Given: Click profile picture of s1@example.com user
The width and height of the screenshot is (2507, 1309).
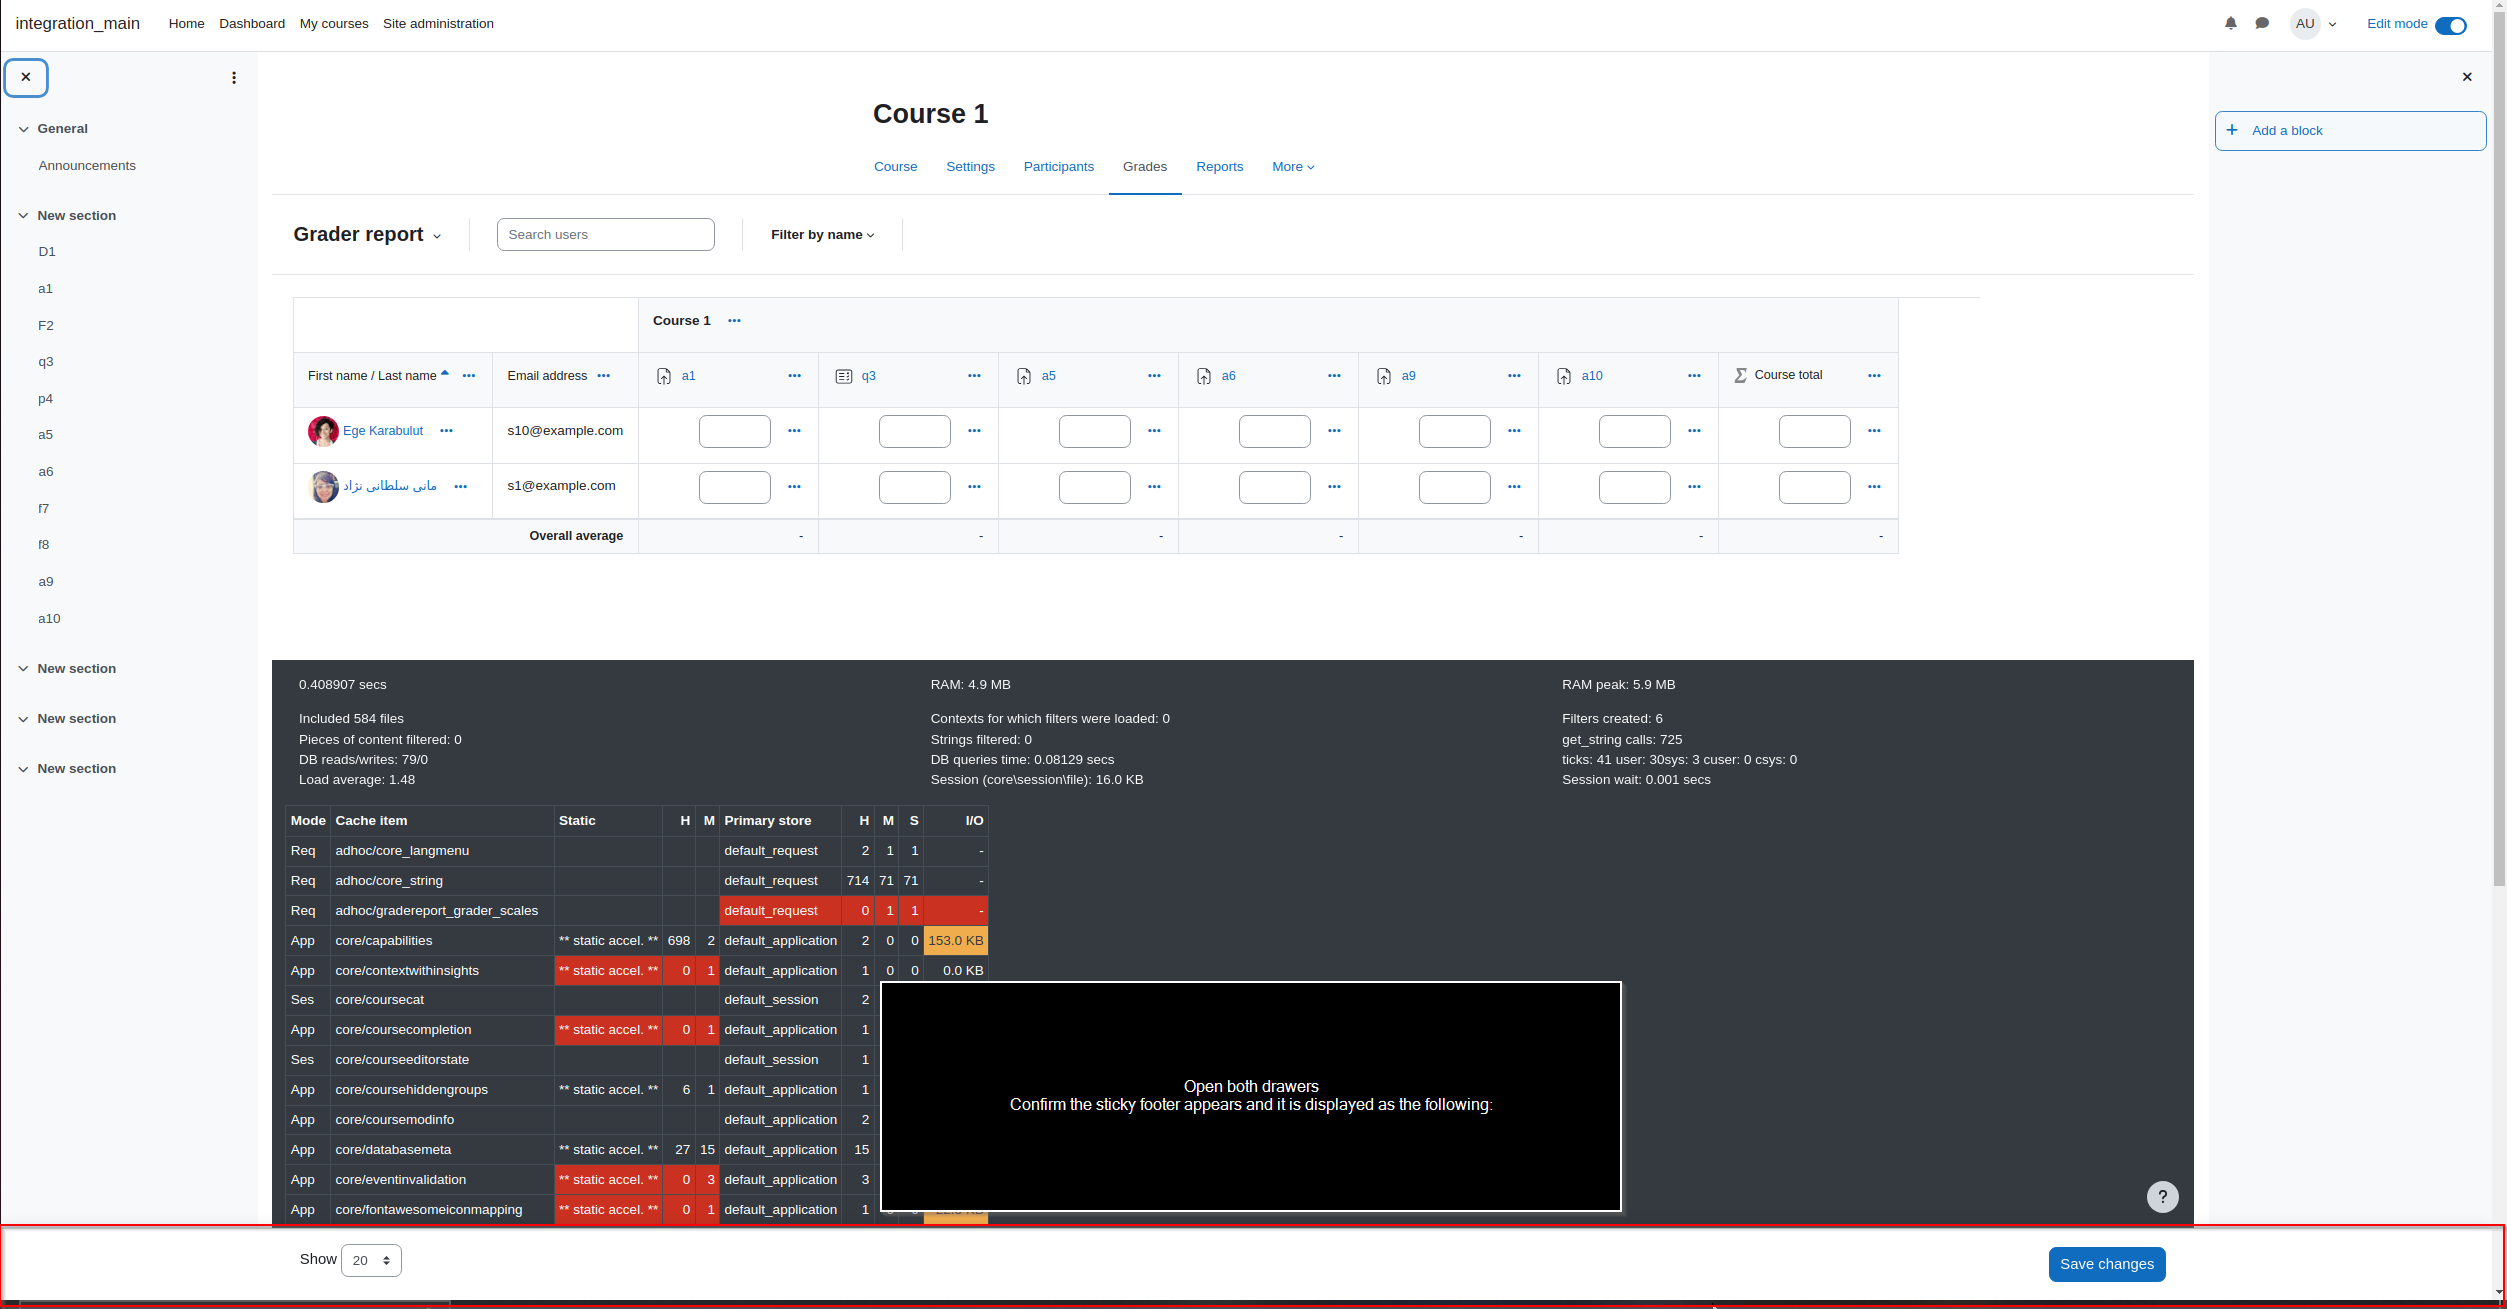Looking at the screenshot, I should [323, 487].
